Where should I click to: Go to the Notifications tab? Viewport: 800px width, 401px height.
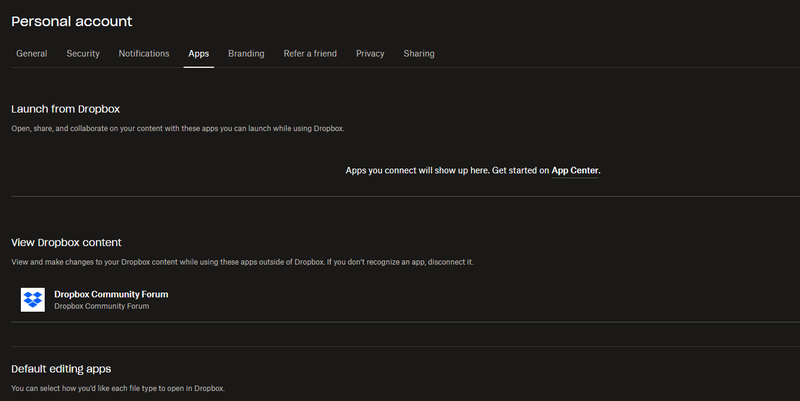pyautogui.click(x=144, y=54)
